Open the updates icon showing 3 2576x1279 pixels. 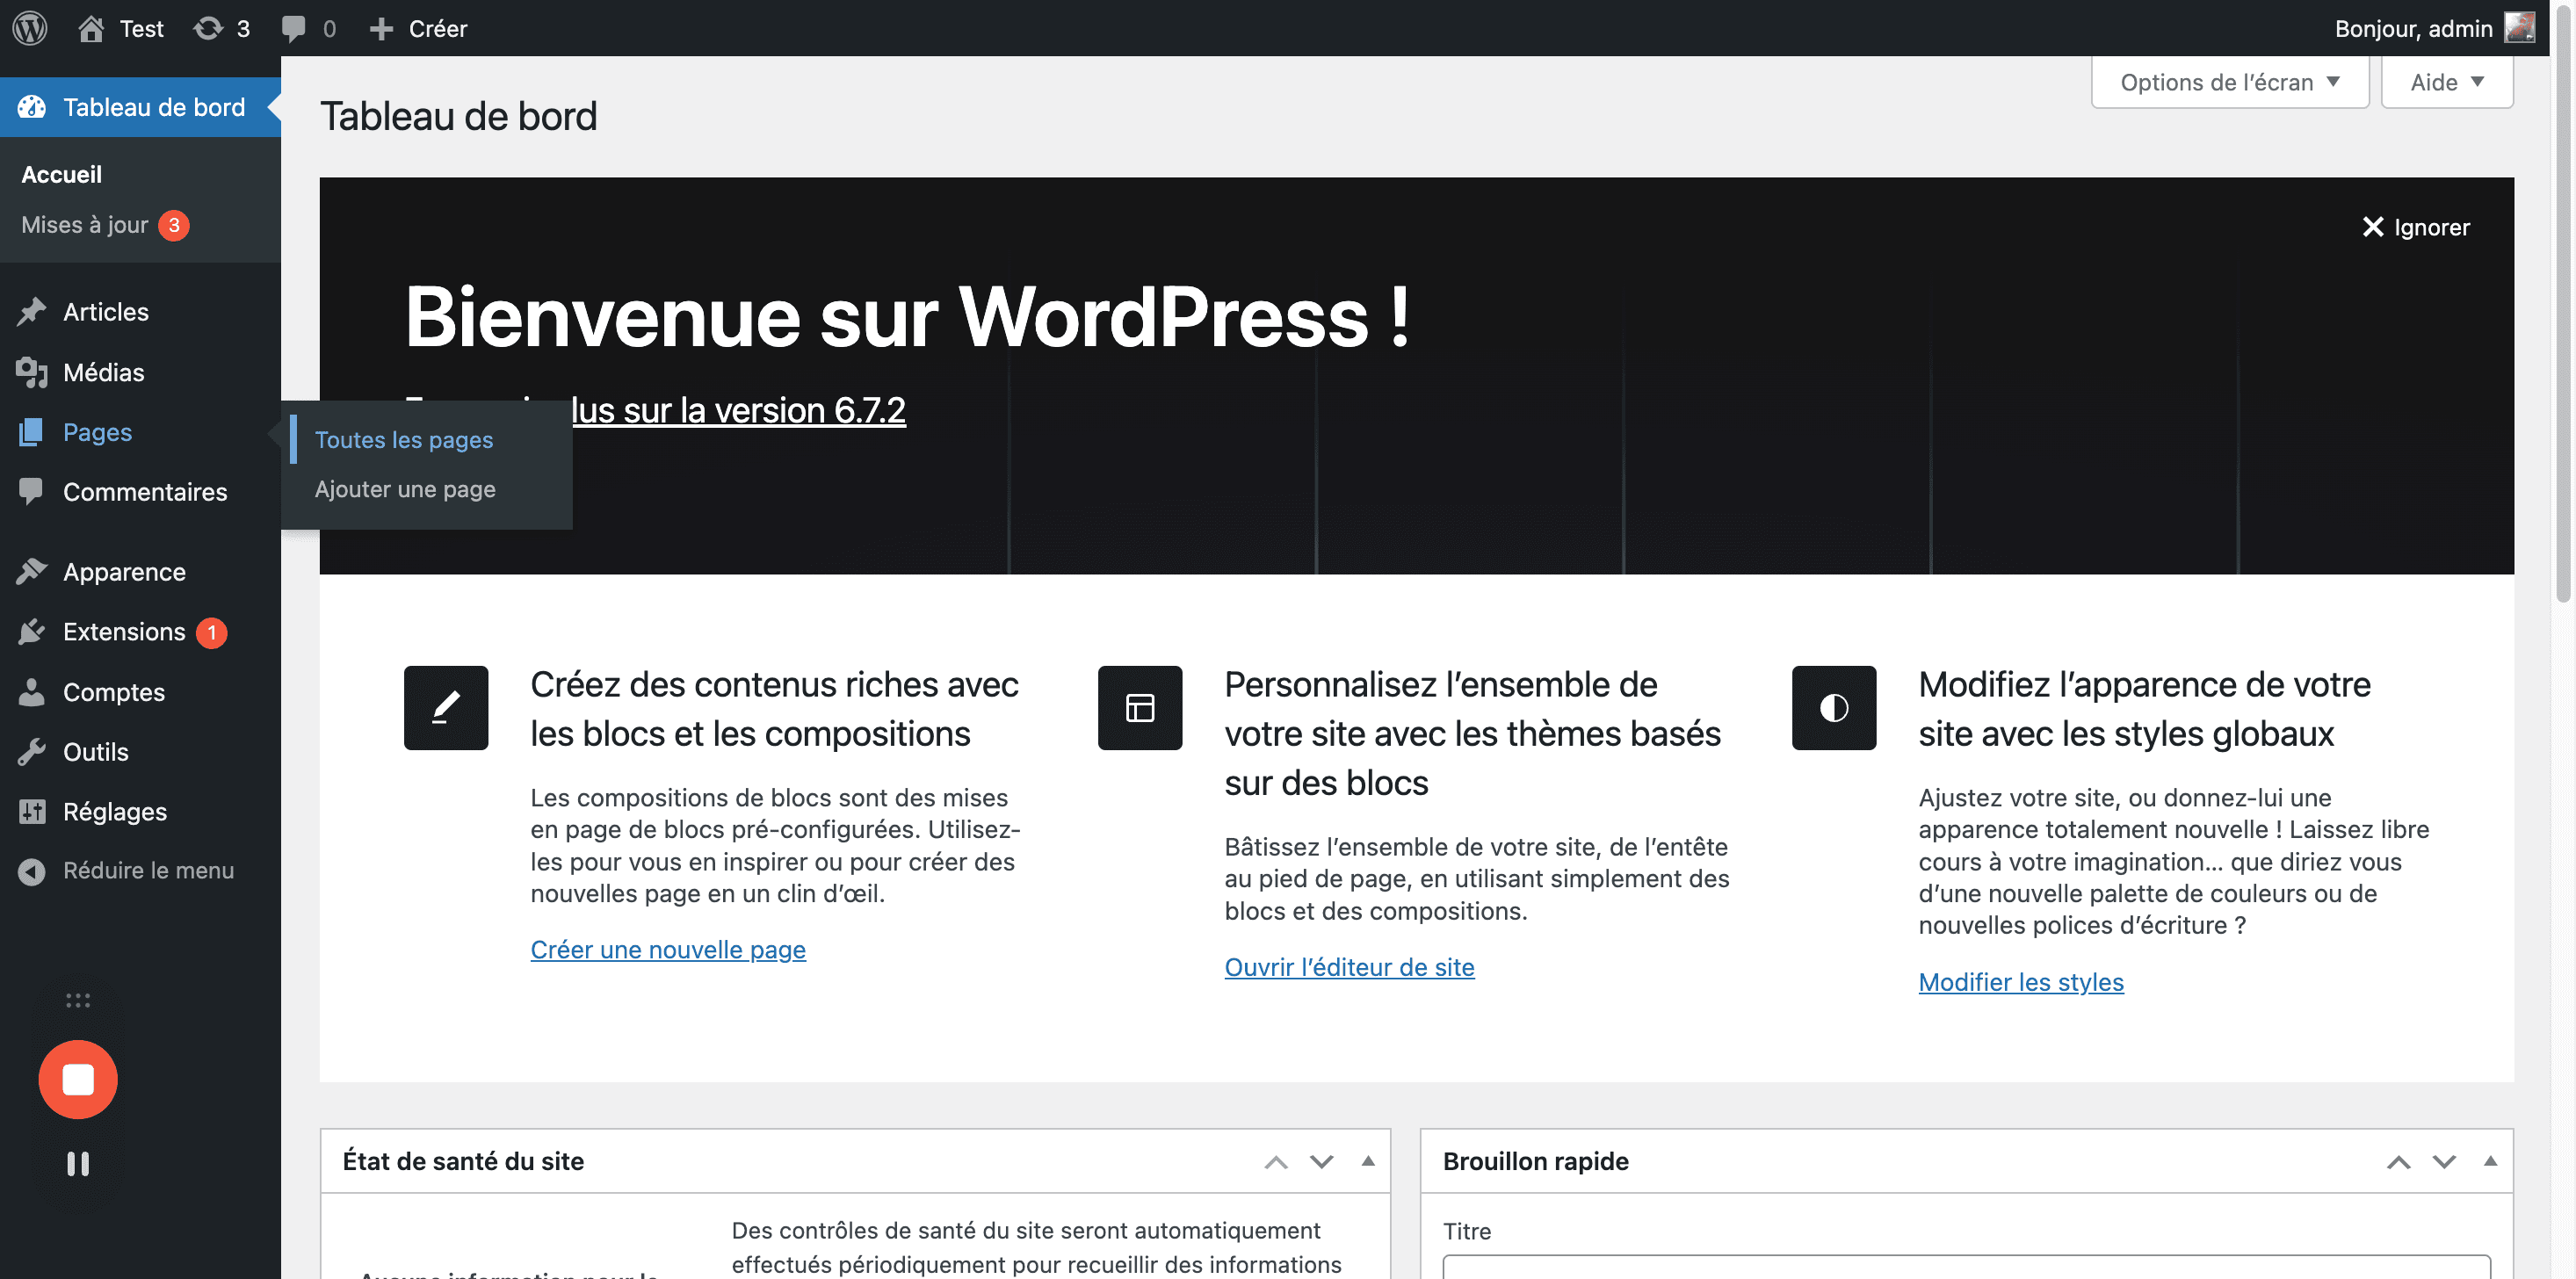pyautogui.click(x=208, y=28)
